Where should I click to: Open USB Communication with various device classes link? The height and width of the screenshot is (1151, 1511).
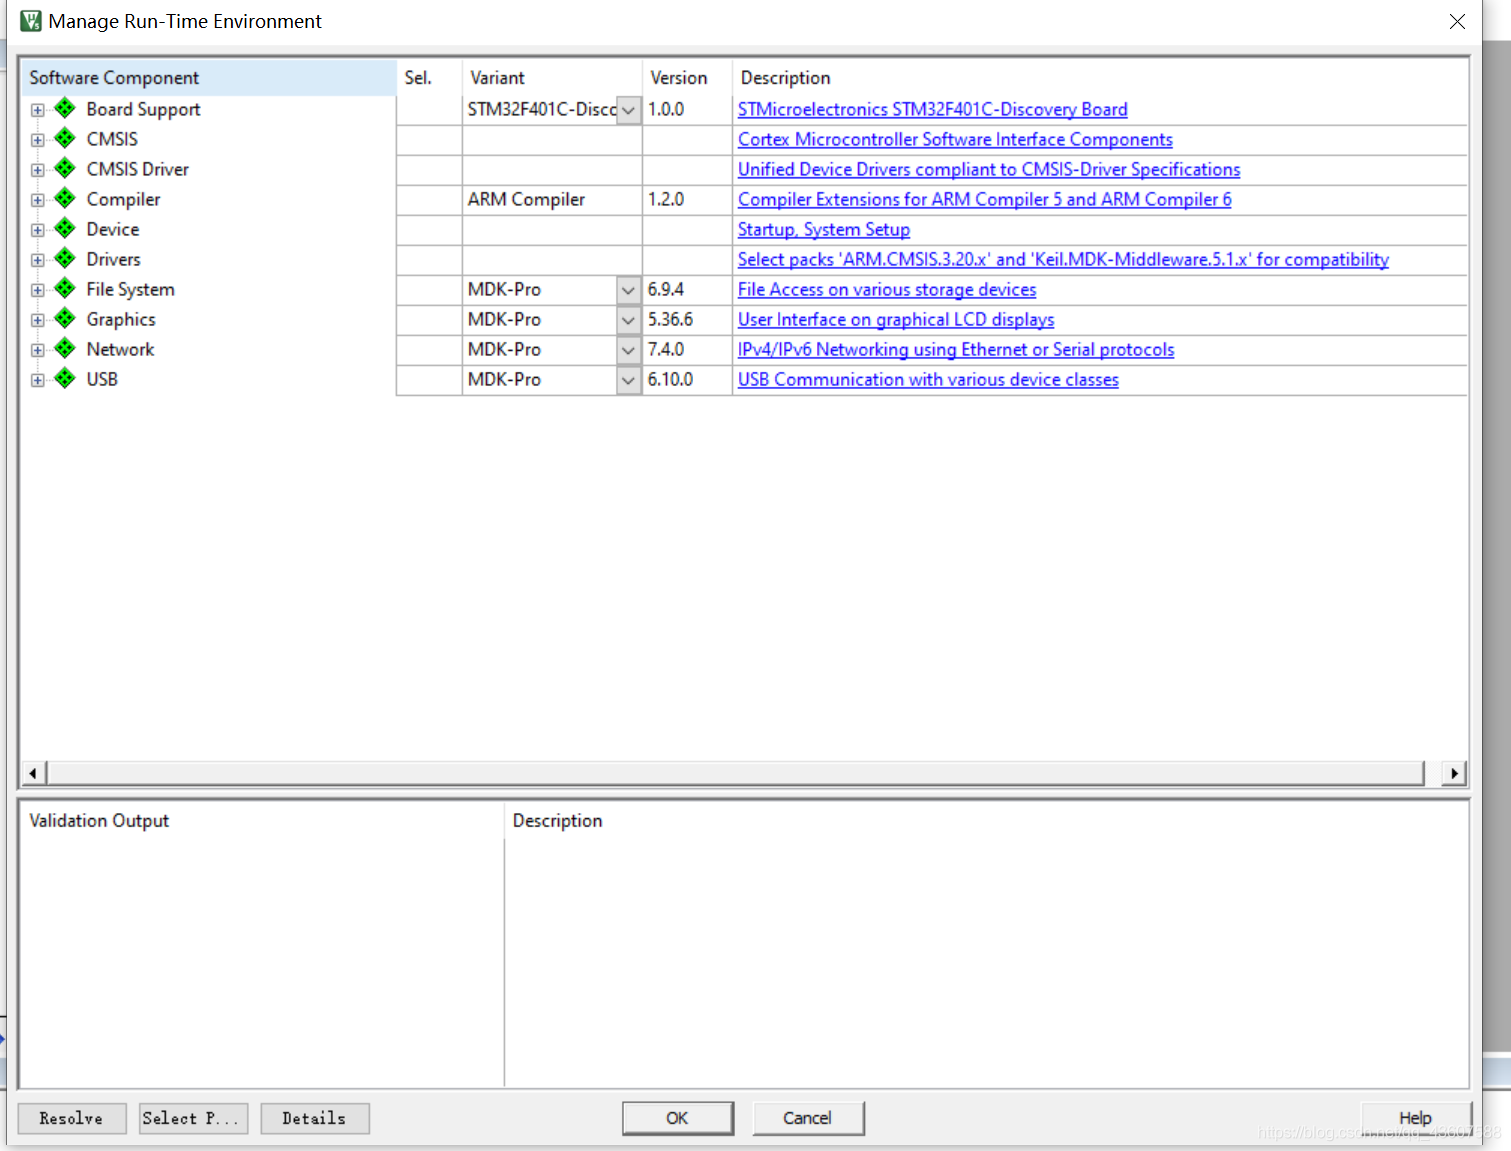pos(928,379)
